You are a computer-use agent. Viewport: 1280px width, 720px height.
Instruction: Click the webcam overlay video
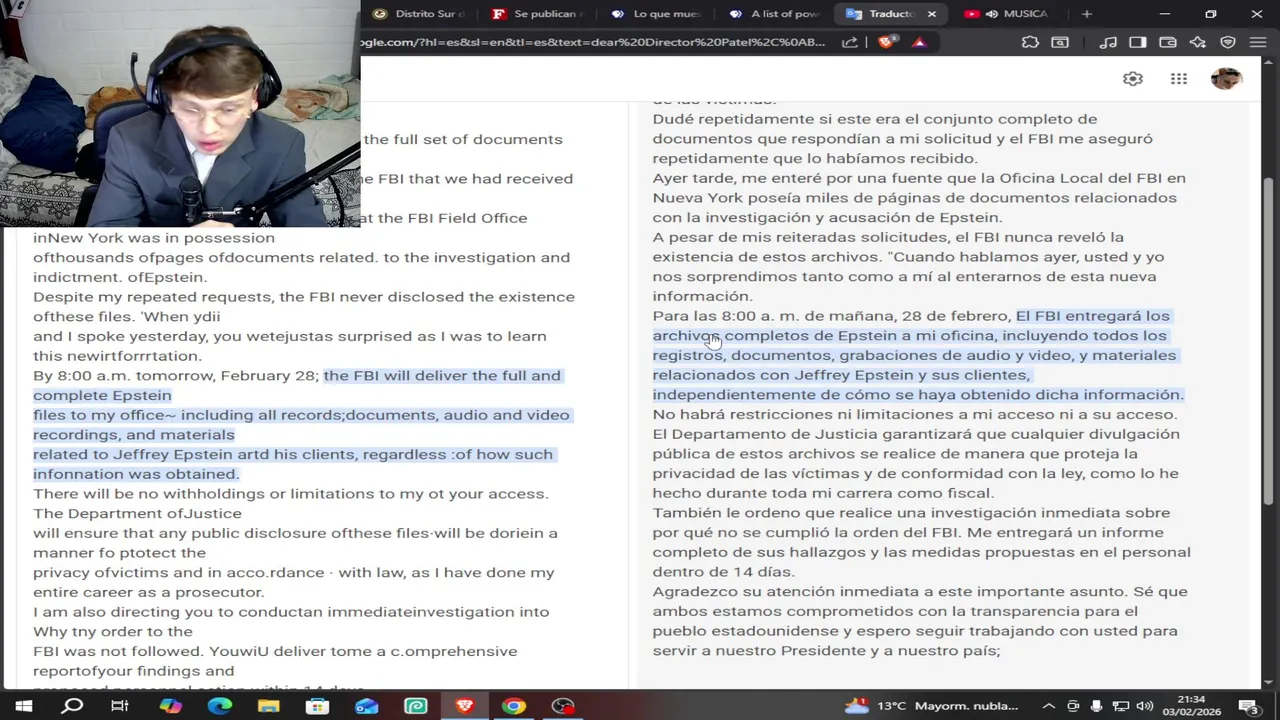pyautogui.click(x=180, y=114)
